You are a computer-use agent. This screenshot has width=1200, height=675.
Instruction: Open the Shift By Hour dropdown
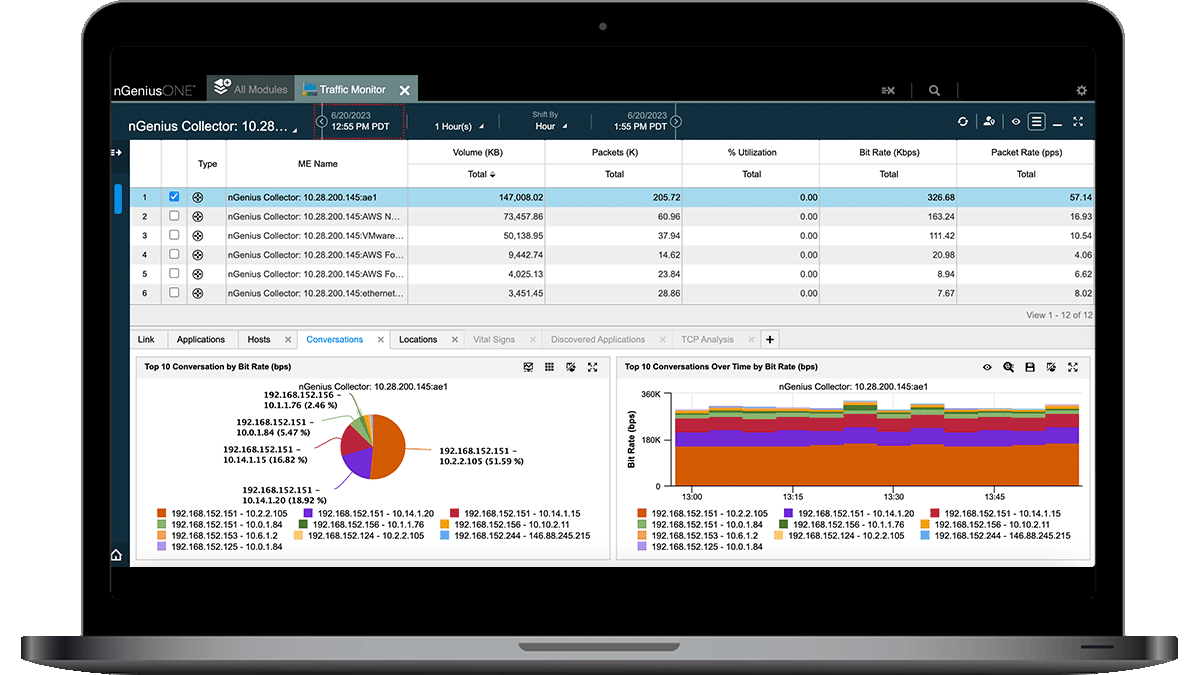[551, 127]
